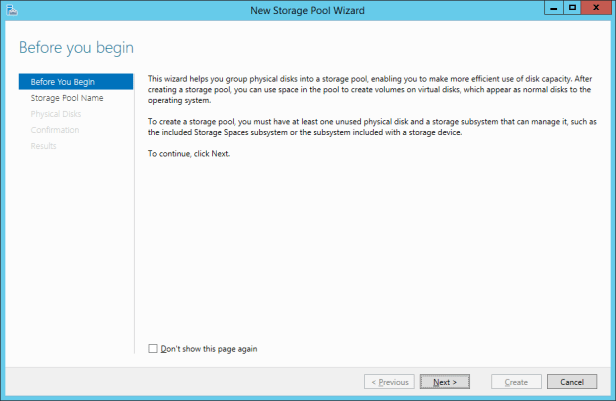Select the Physical Disks step in sidebar
This screenshot has width=616, height=401.
coord(56,114)
